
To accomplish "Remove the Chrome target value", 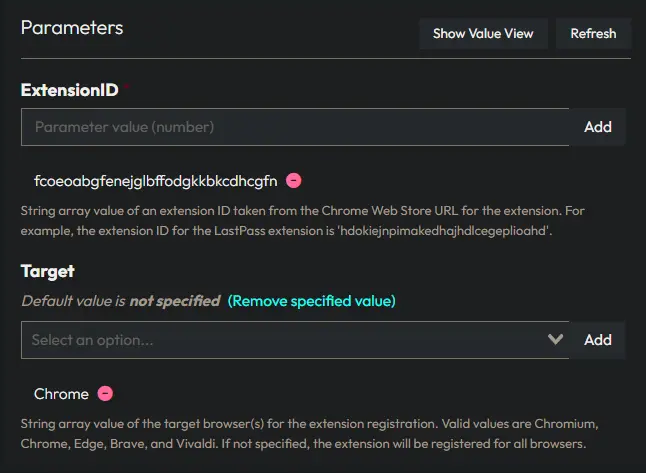I will (105, 394).
